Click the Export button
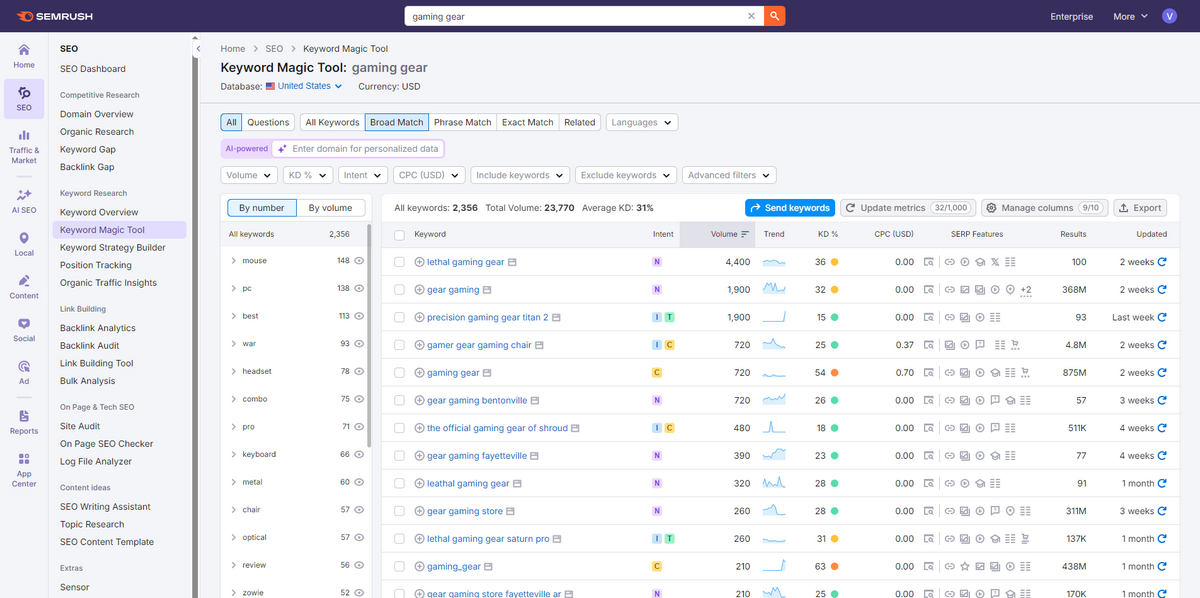Viewport: 1200px width, 598px height. click(1139, 208)
